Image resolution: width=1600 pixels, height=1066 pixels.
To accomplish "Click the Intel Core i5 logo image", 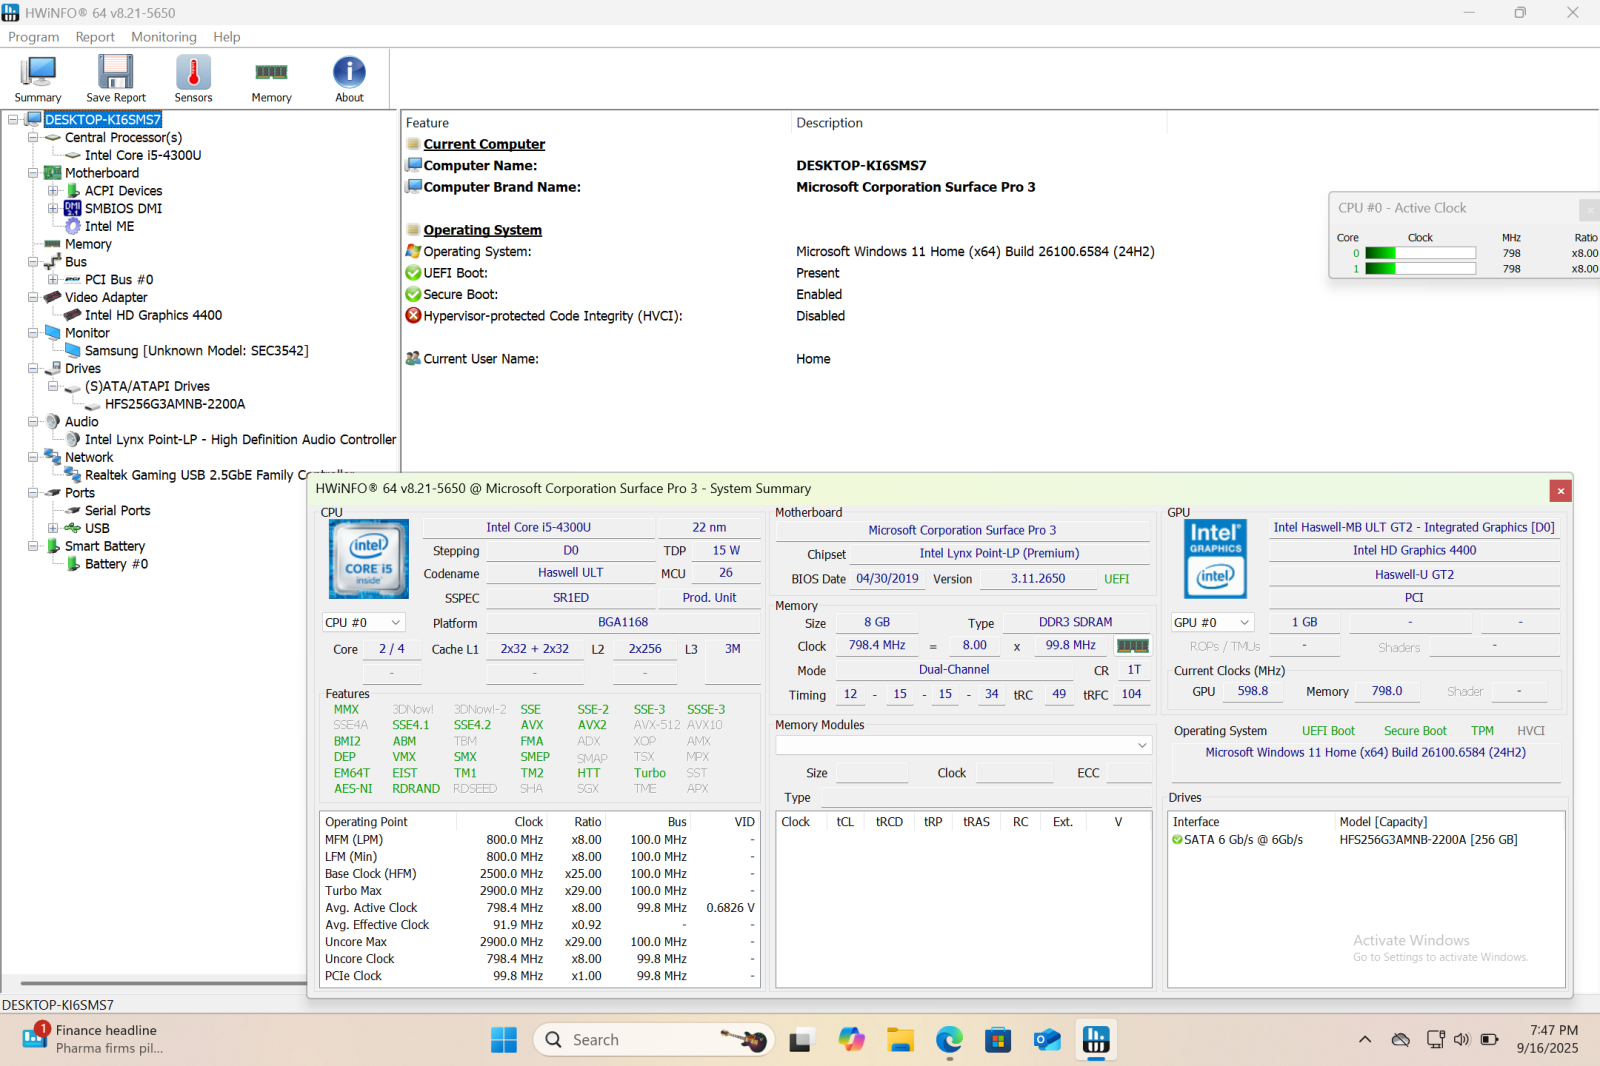I will 369,559.
